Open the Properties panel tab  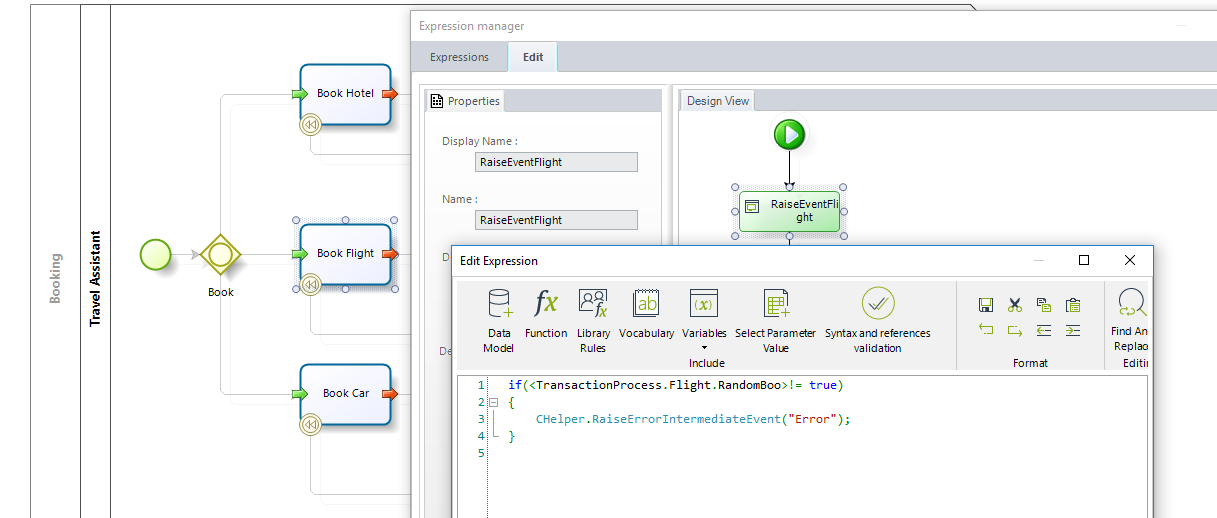(465, 101)
